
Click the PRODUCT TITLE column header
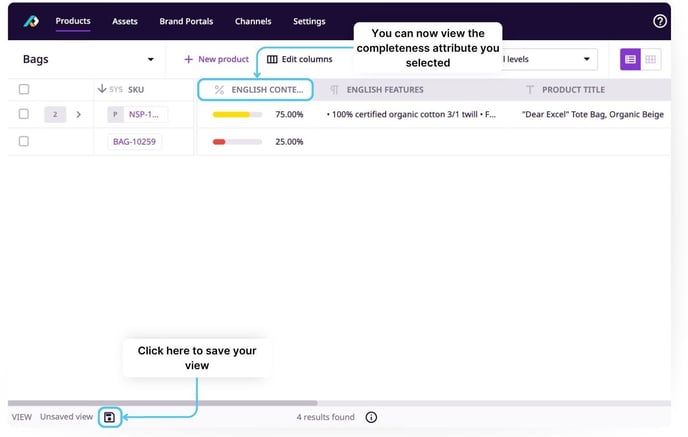(573, 90)
